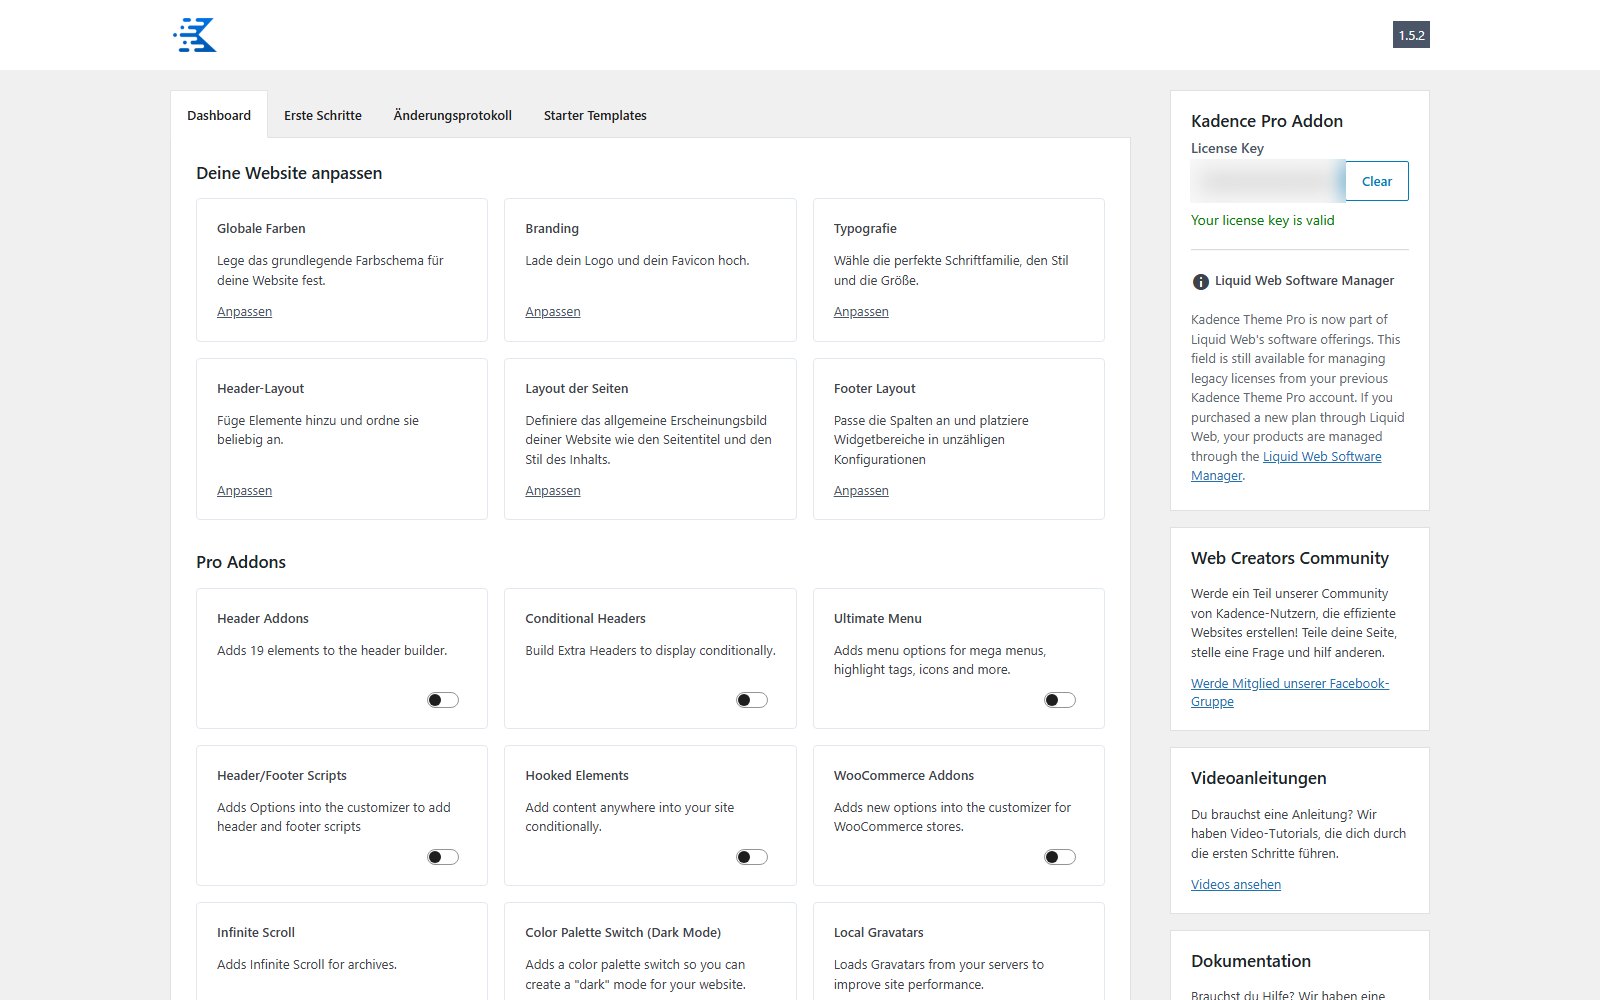Click Color Palette Switch (Dark Mode) title
The image size is (1600, 1000).
pyautogui.click(x=623, y=933)
